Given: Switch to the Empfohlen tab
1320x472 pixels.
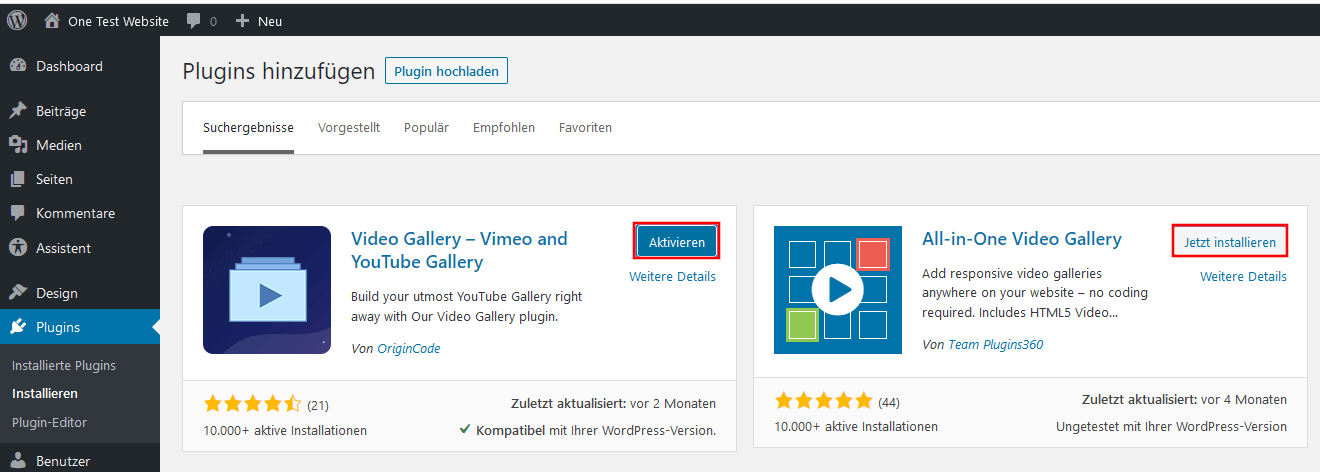Looking at the screenshot, I should 504,128.
